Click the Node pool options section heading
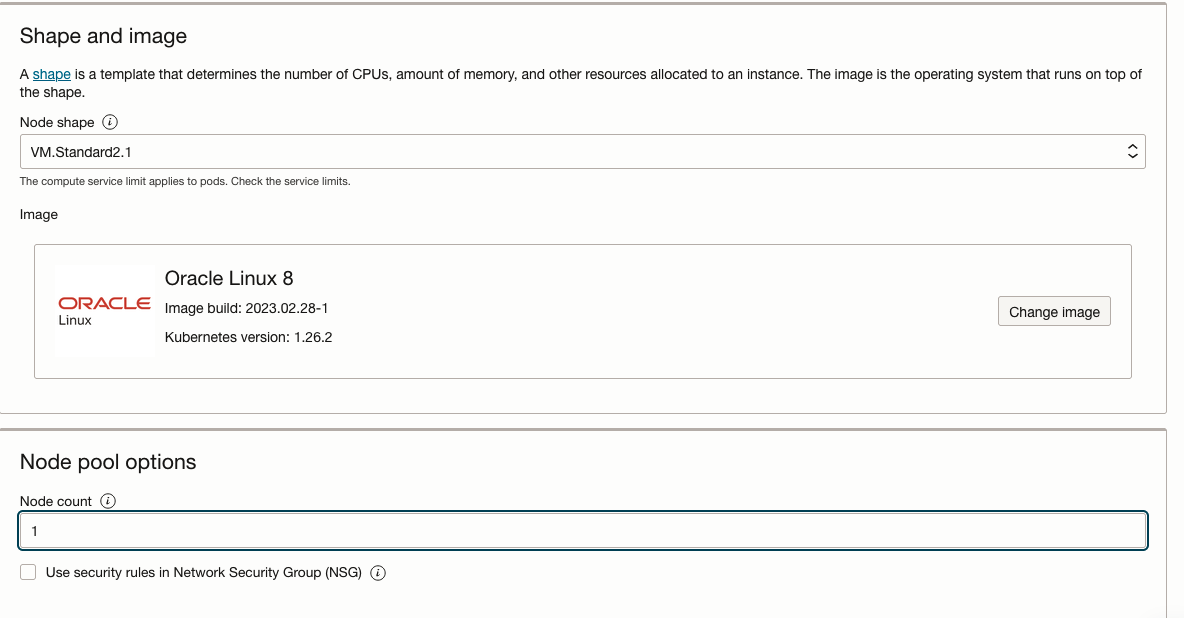 108,462
